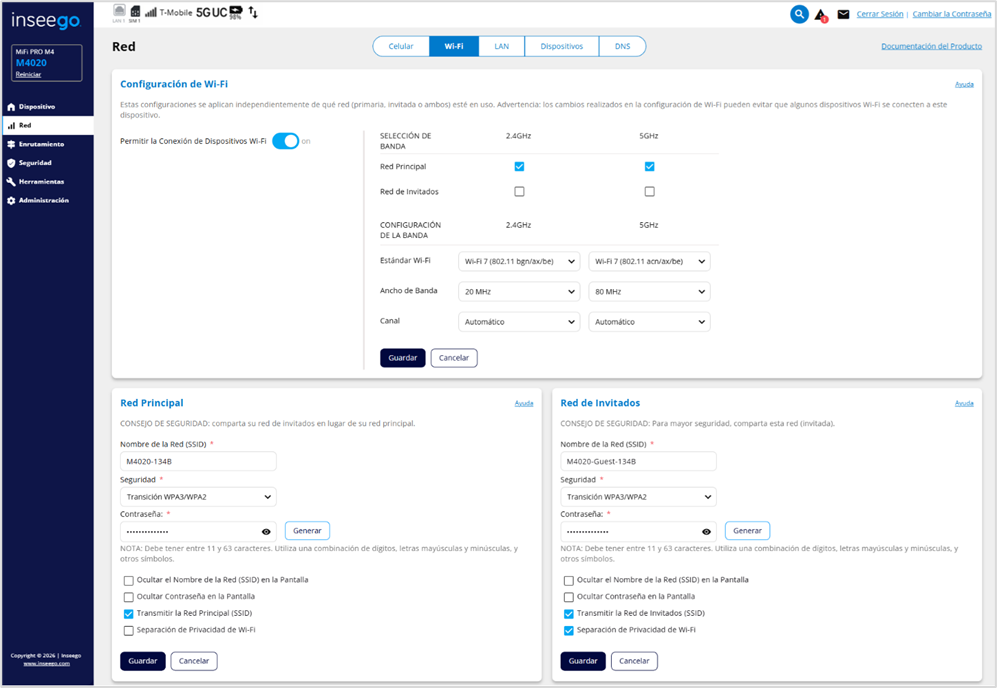This screenshot has height=688, width=997.
Task: Click the Administración gear icon in sidebar
Action: (x=11, y=201)
